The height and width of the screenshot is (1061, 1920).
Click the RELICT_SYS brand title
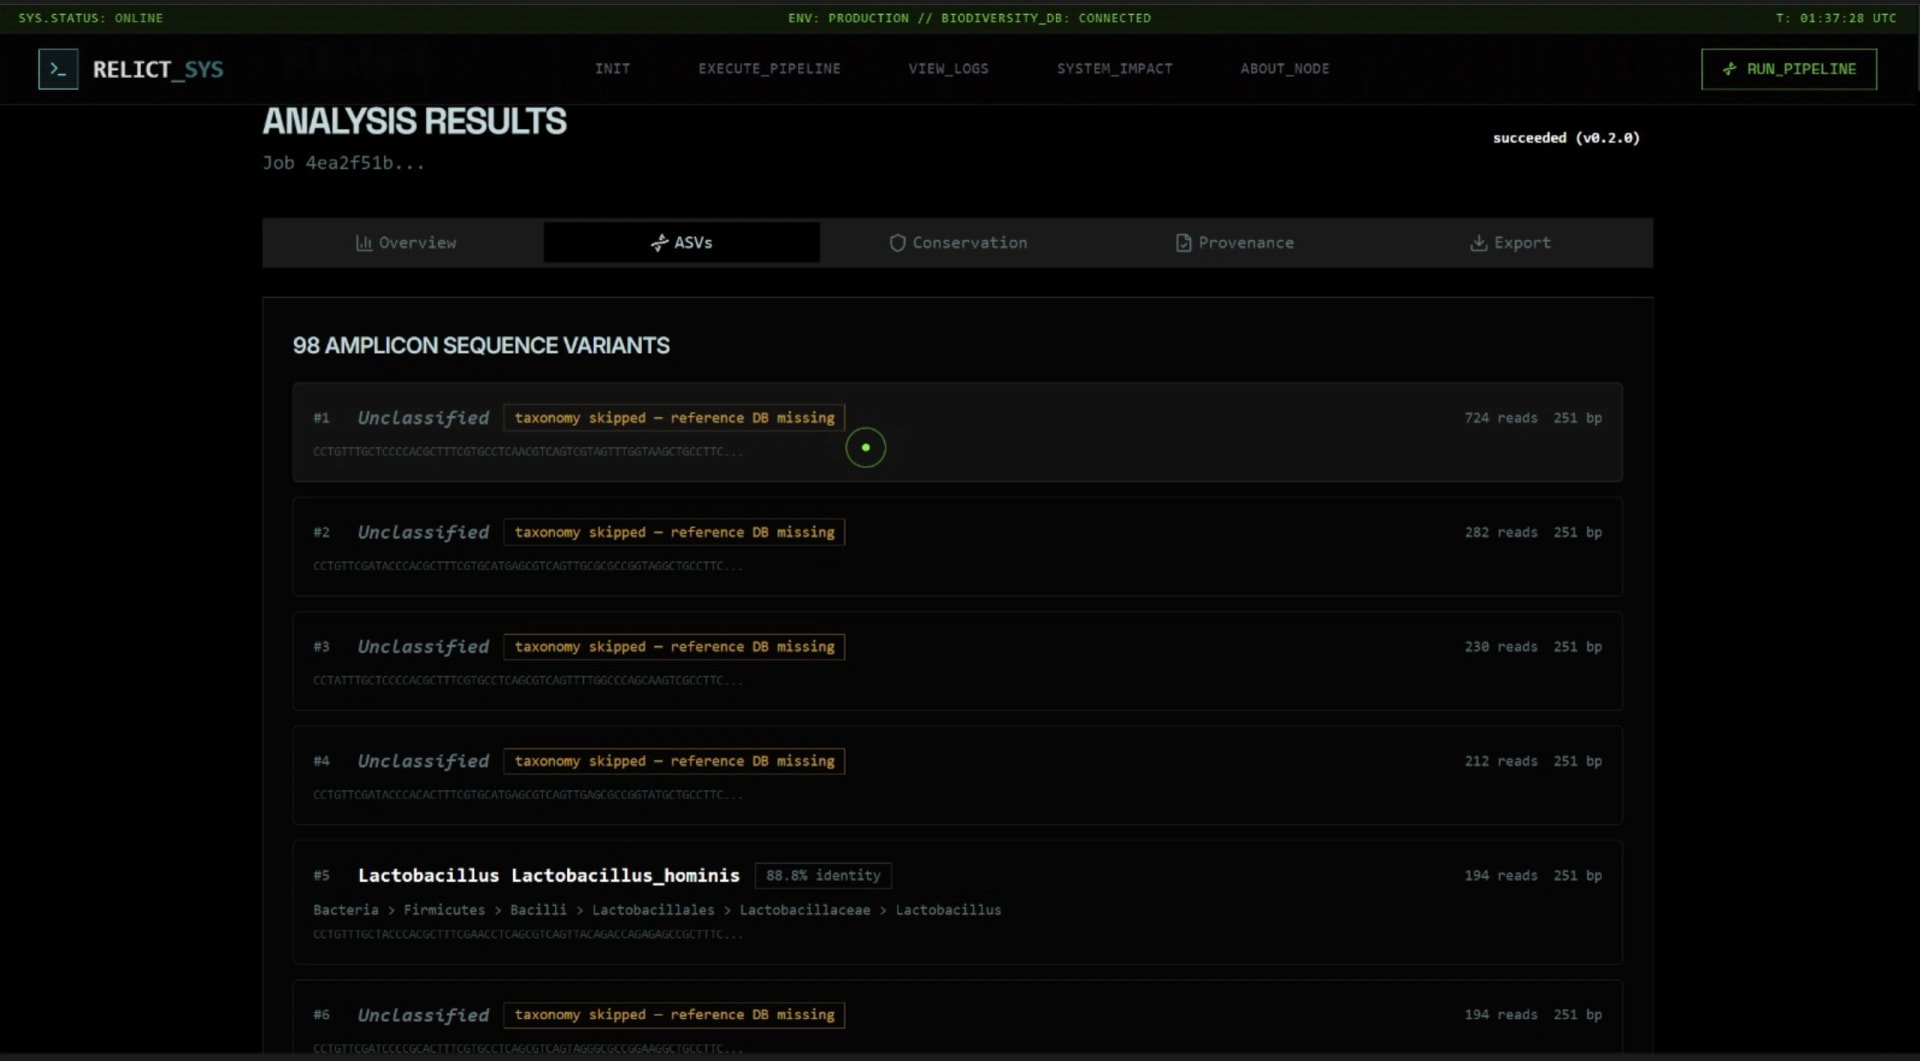[x=158, y=69]
